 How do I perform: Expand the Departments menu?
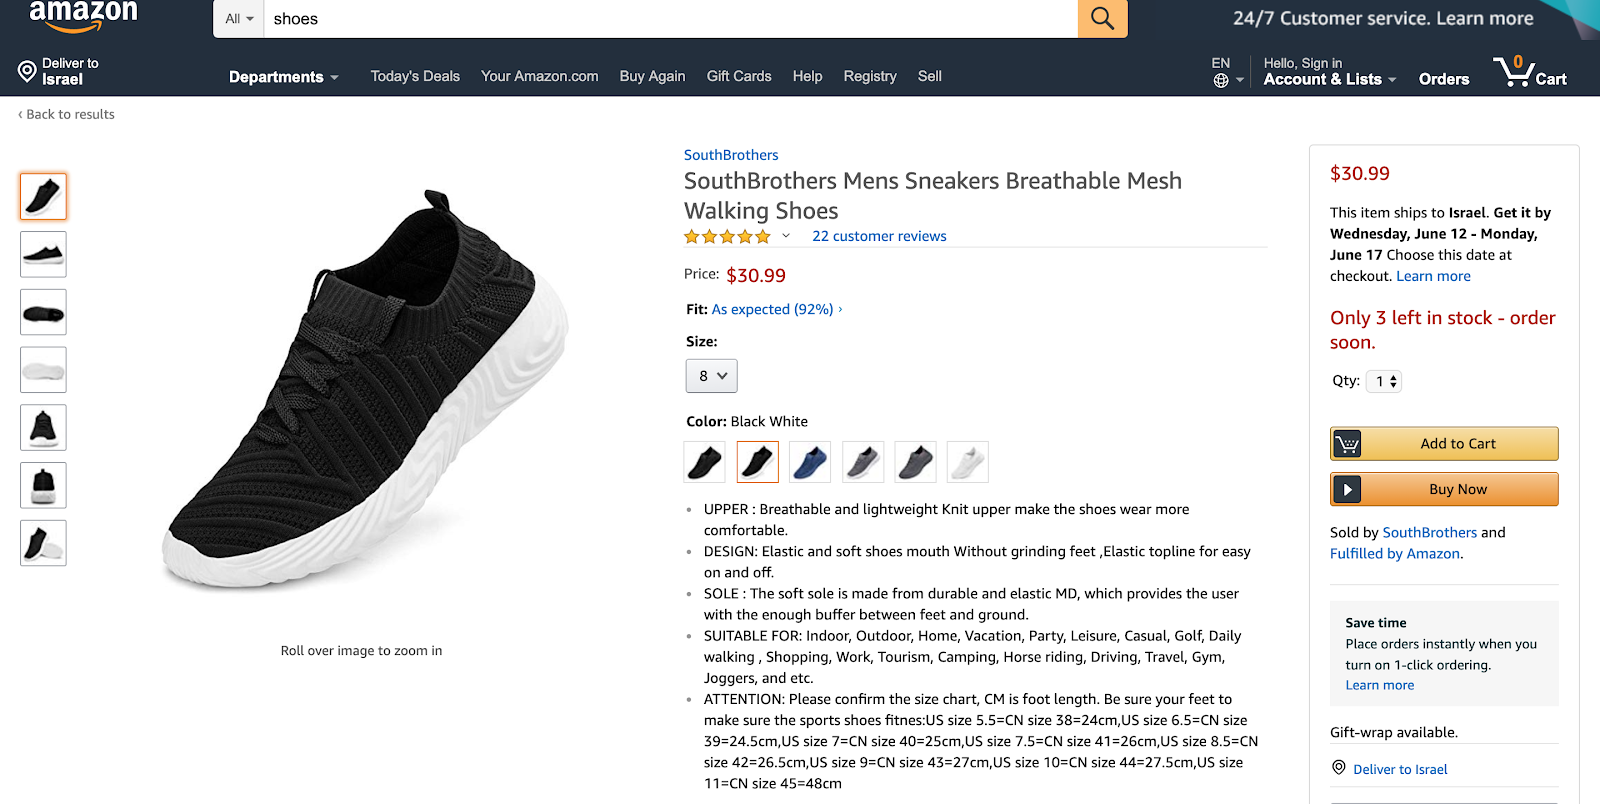(283, 77)
